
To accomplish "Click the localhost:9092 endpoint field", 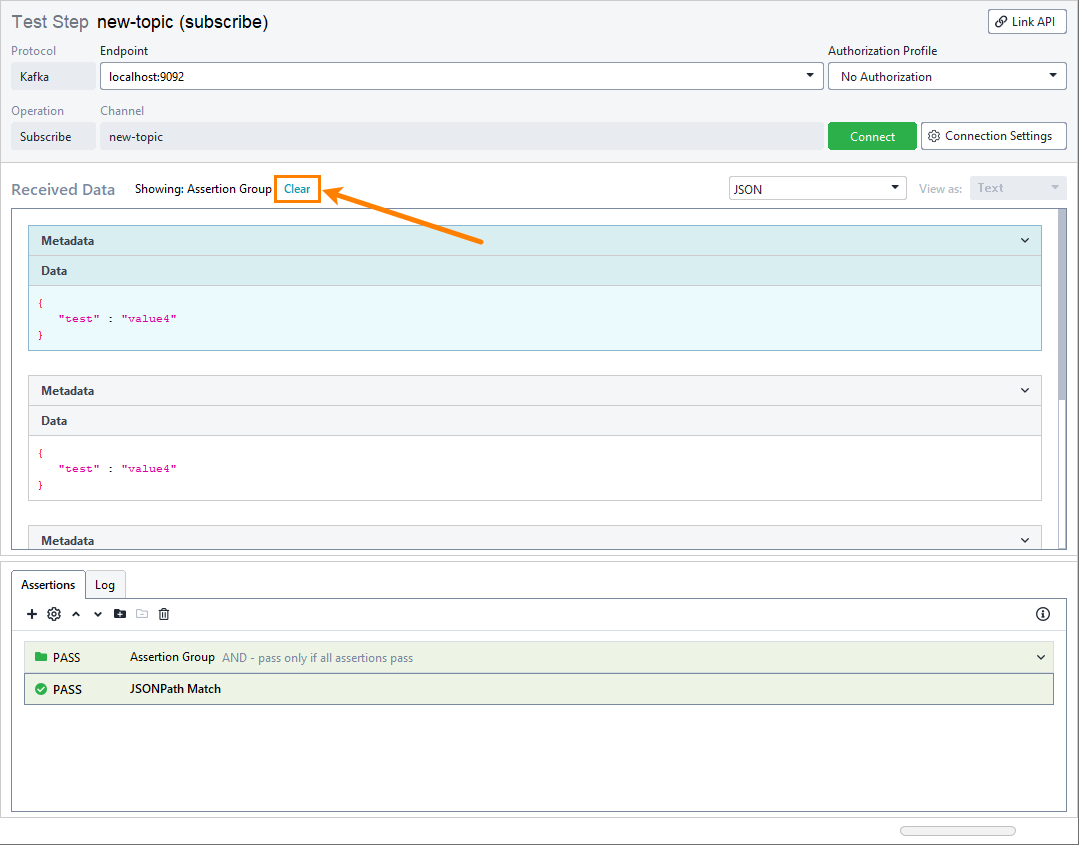I will (450, 76).
